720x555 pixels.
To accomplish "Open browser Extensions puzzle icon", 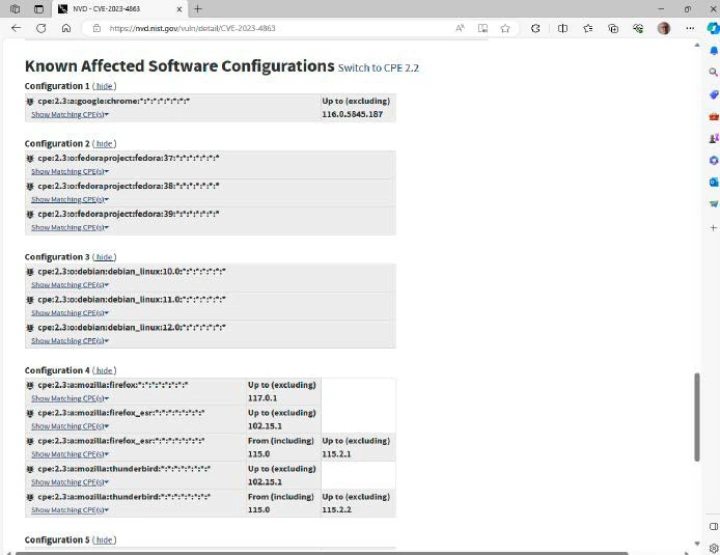I will (x=536, y=28).
